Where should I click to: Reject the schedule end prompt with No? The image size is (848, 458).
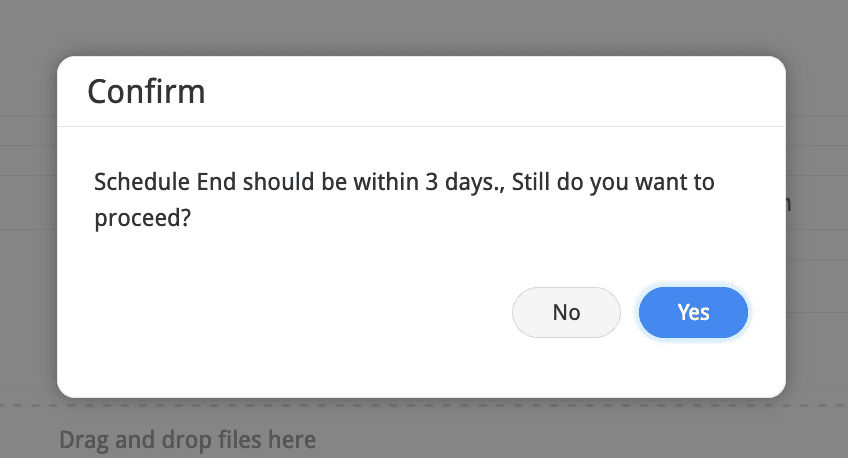click(x=566, y=312)
